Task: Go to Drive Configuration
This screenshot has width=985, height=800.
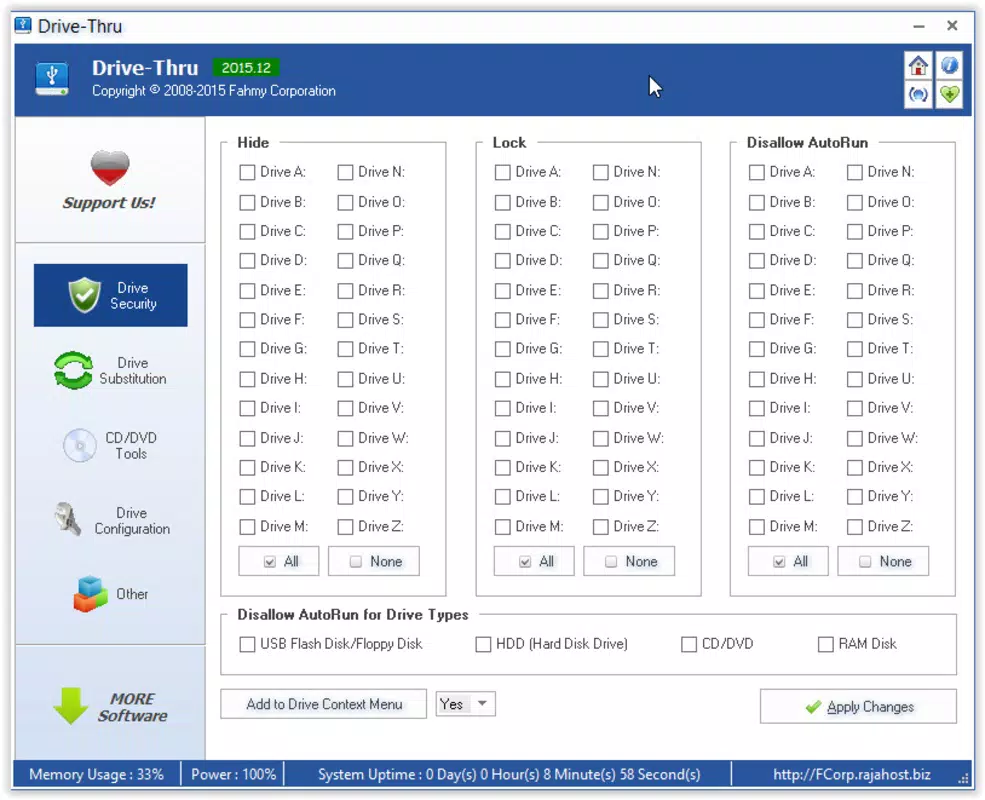Action: coord(111,521)
